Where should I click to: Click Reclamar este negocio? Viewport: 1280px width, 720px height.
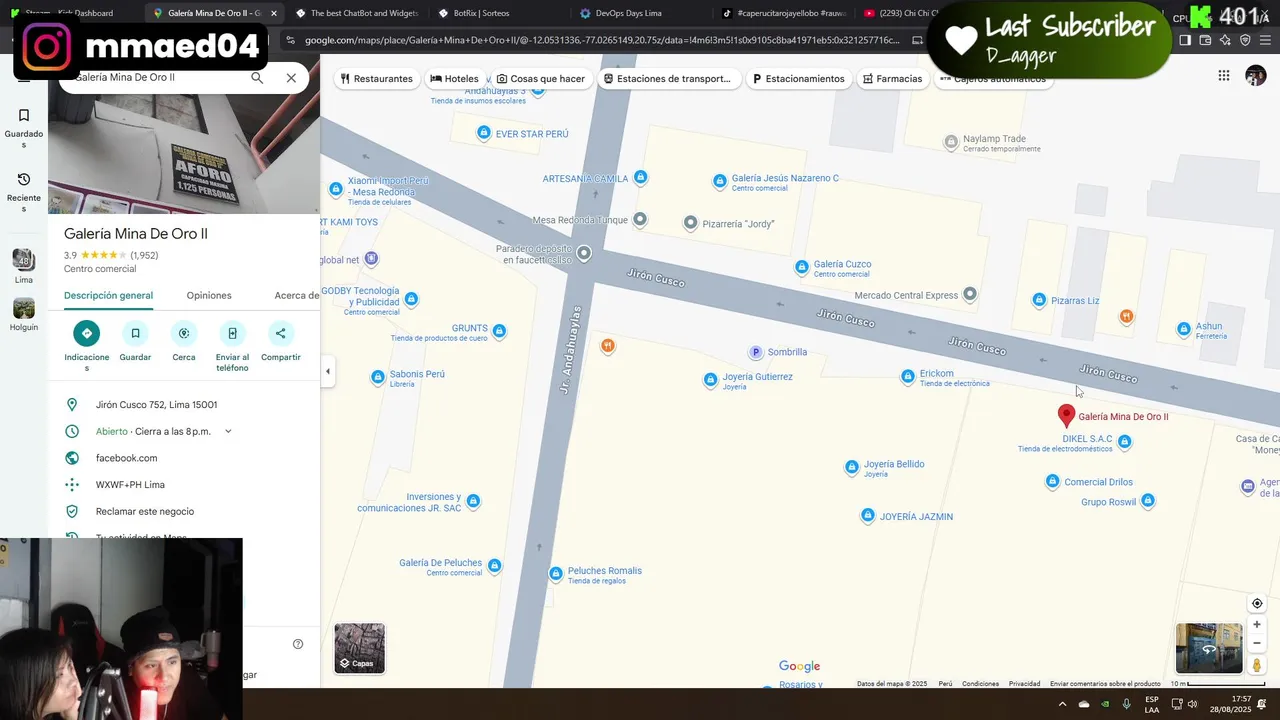pyautogui.click(x=145, y=511)
